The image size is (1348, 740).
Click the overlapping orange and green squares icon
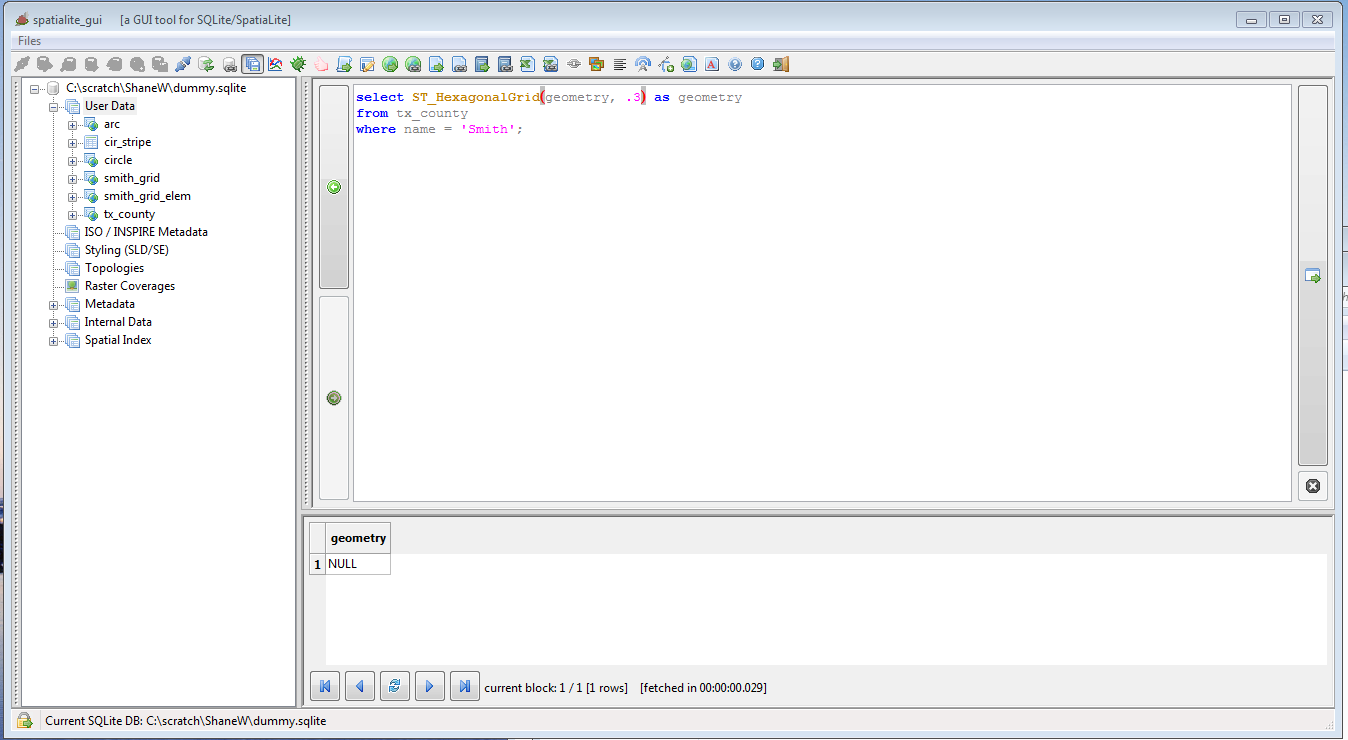[x=597, y=64]
